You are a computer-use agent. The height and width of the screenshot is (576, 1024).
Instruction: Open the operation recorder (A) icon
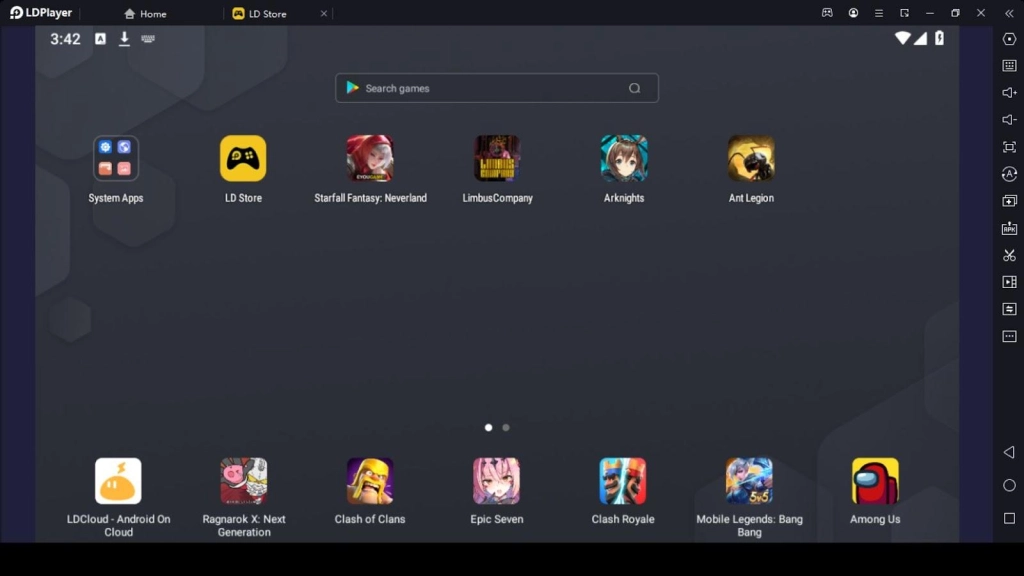1009,174
